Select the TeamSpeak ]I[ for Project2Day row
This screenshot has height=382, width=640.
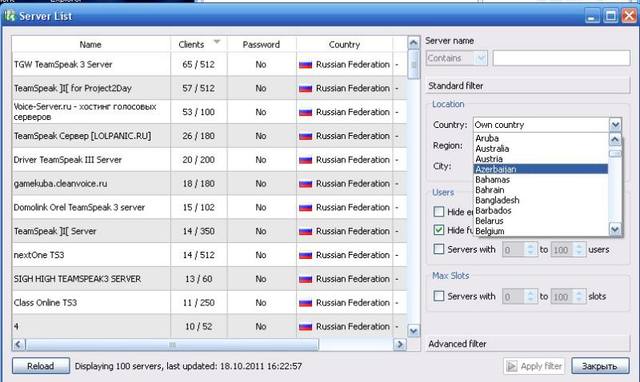click(210, 88)
